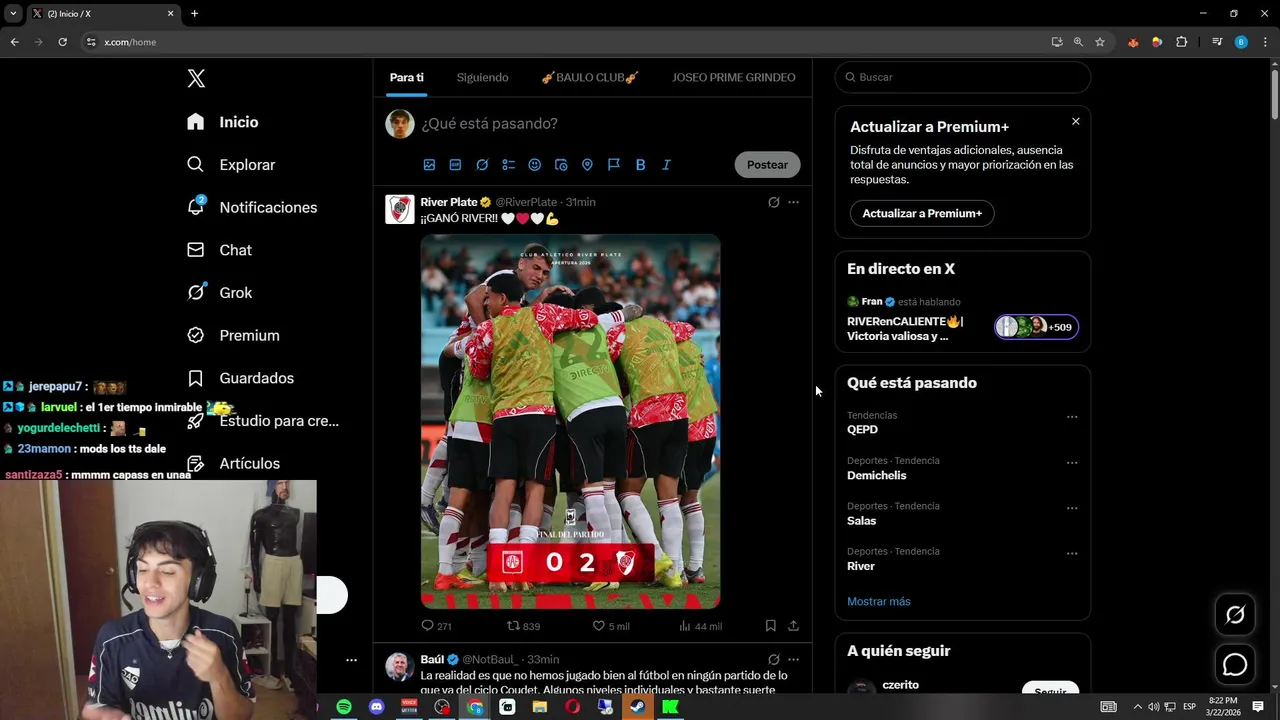1280x720 pixels.
Task: Open Guardados bookmarks in the sidebar
Action: point(240,378)
